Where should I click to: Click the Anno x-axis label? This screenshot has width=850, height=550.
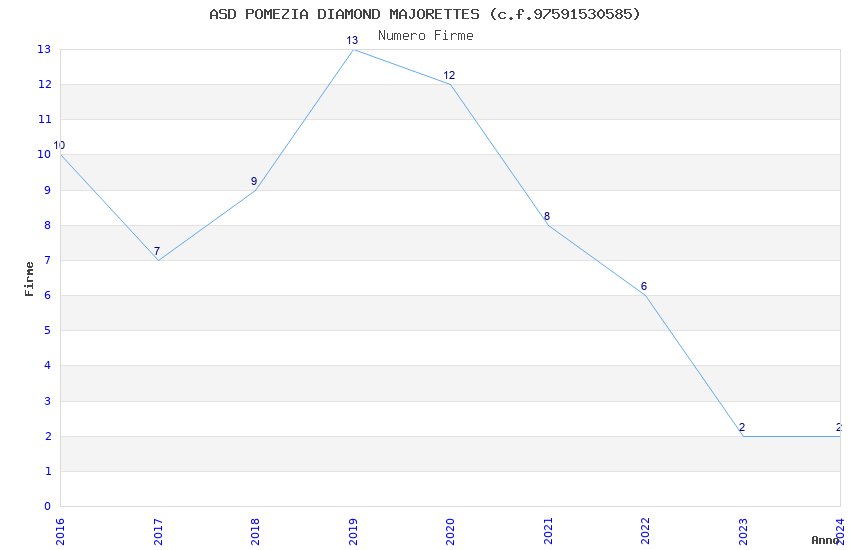point(825,540)
